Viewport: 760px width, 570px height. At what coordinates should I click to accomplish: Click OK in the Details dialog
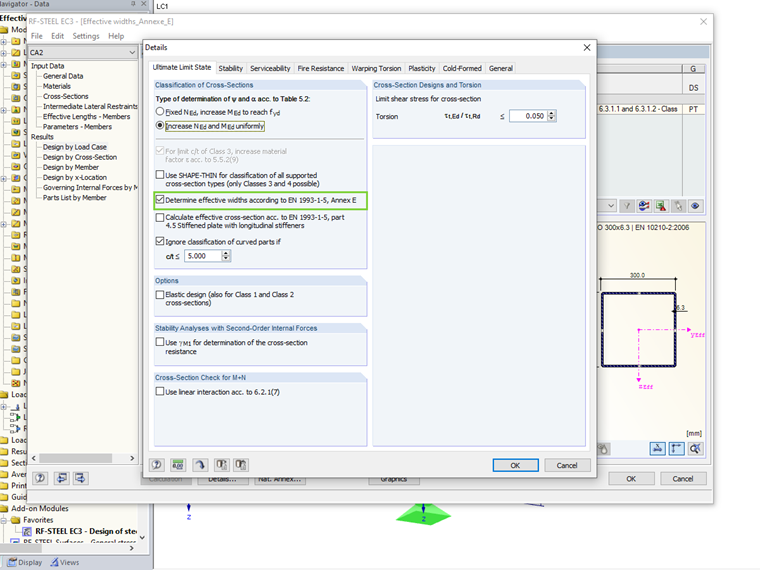tap(515, 465)
